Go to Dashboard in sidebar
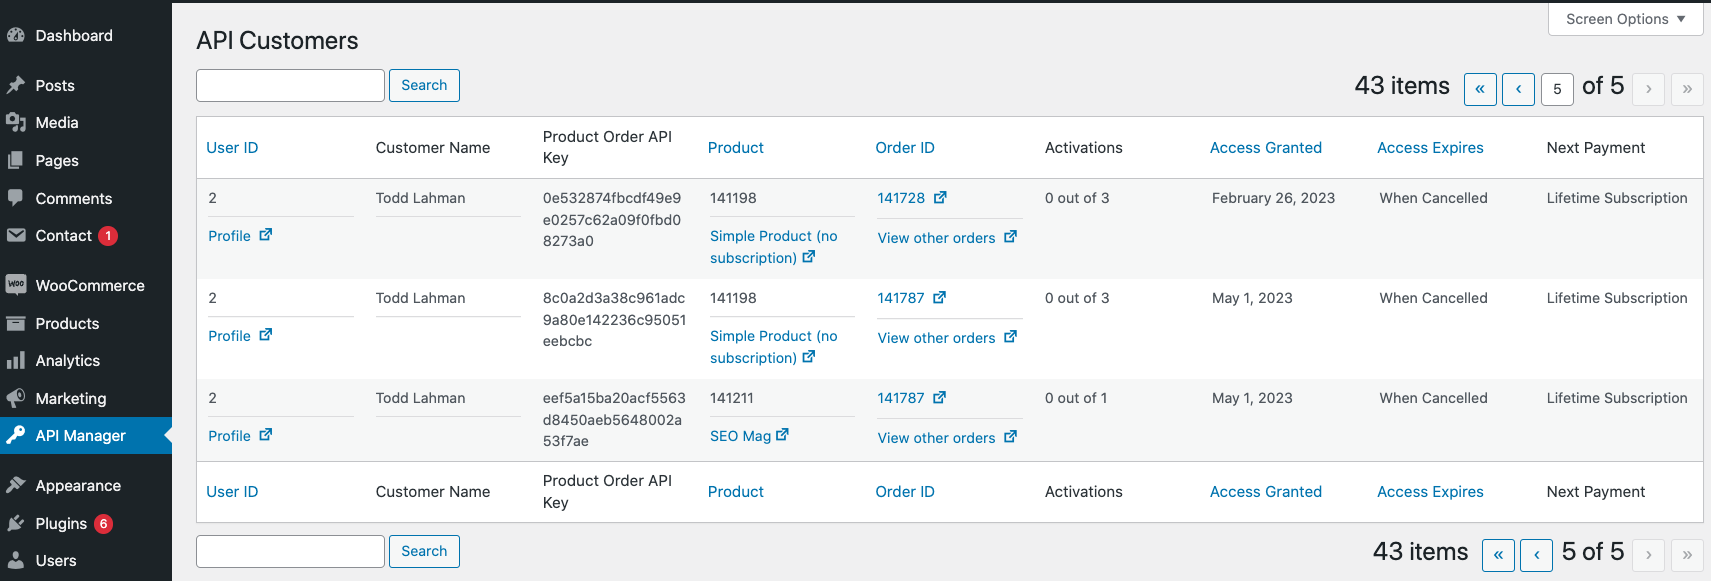 pos(73,35)
